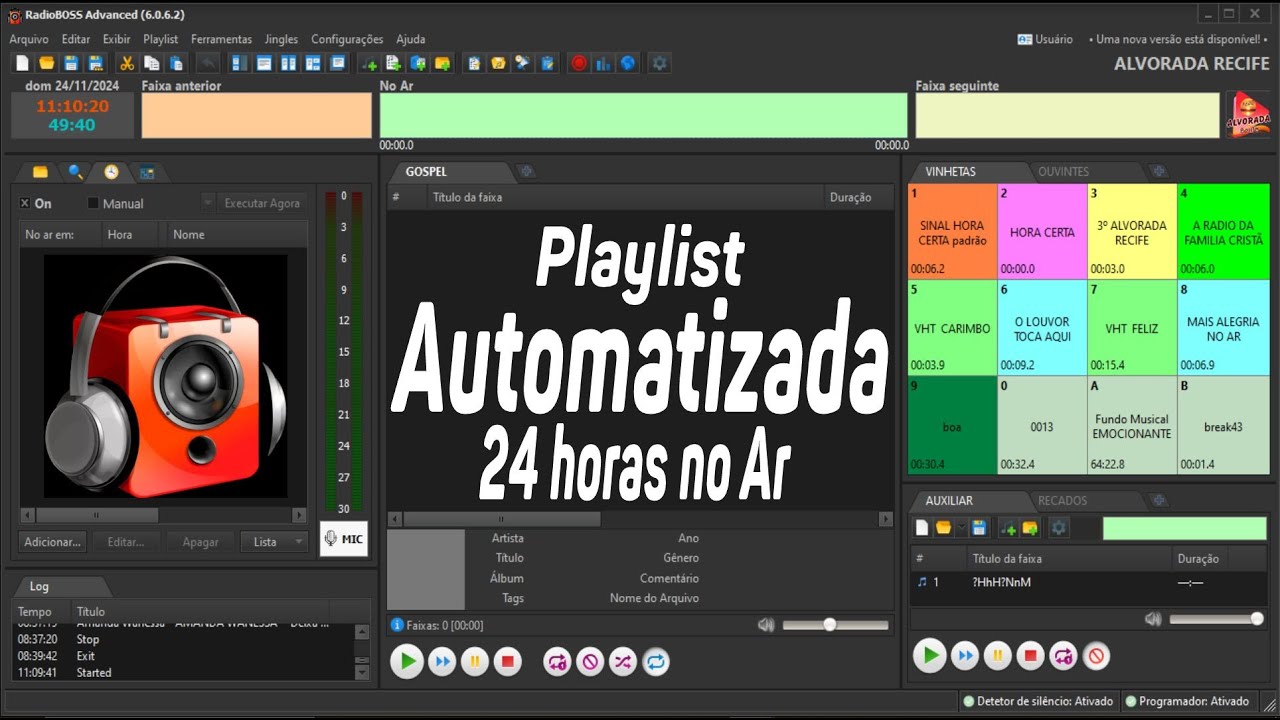Adjust the main player volume slider
Image resolution: width=1280 pixels, height=720 pixels.
[835, 625]
